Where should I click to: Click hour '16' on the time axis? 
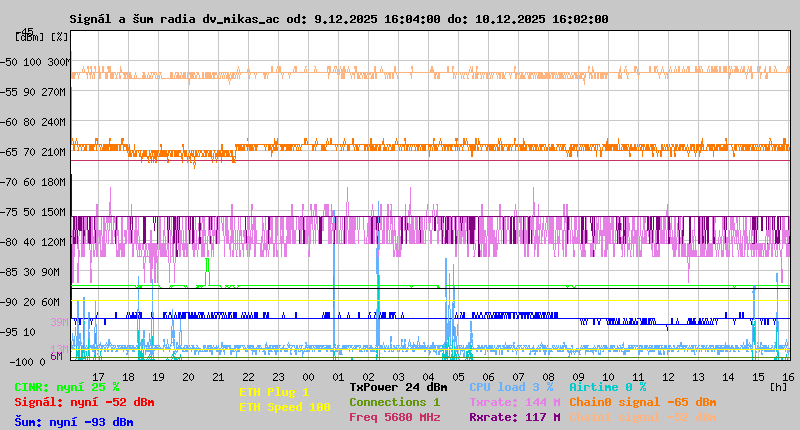tap(789, 377)
